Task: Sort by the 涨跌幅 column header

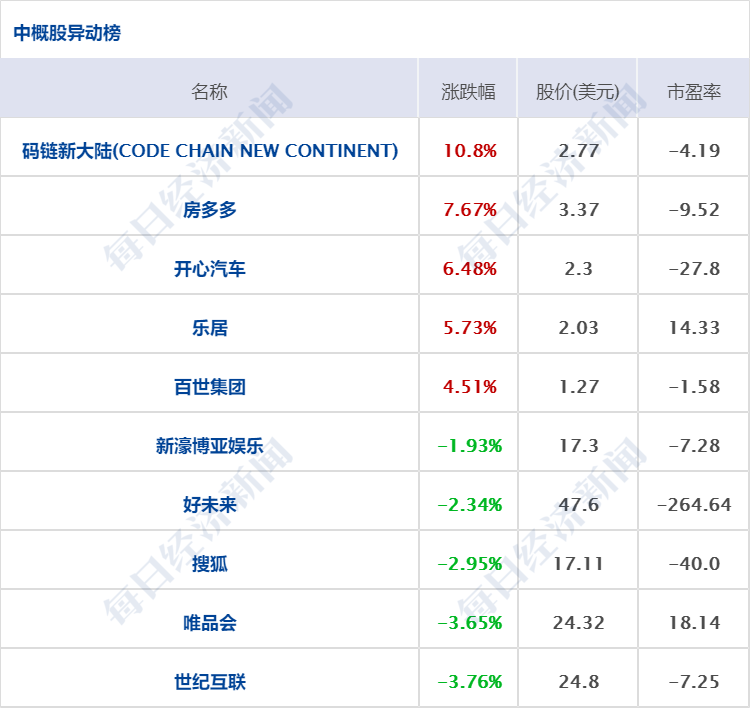Action: click(469, 92)
